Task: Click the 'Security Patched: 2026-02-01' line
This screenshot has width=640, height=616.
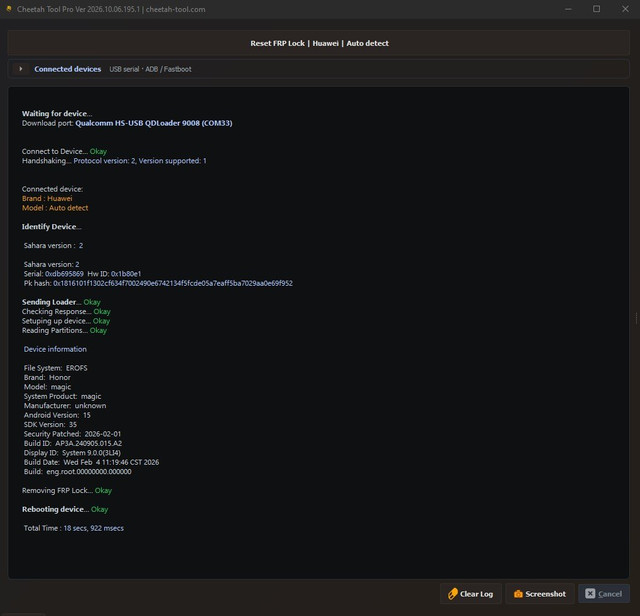Action: pyautogui.click(x=72, y=434)
